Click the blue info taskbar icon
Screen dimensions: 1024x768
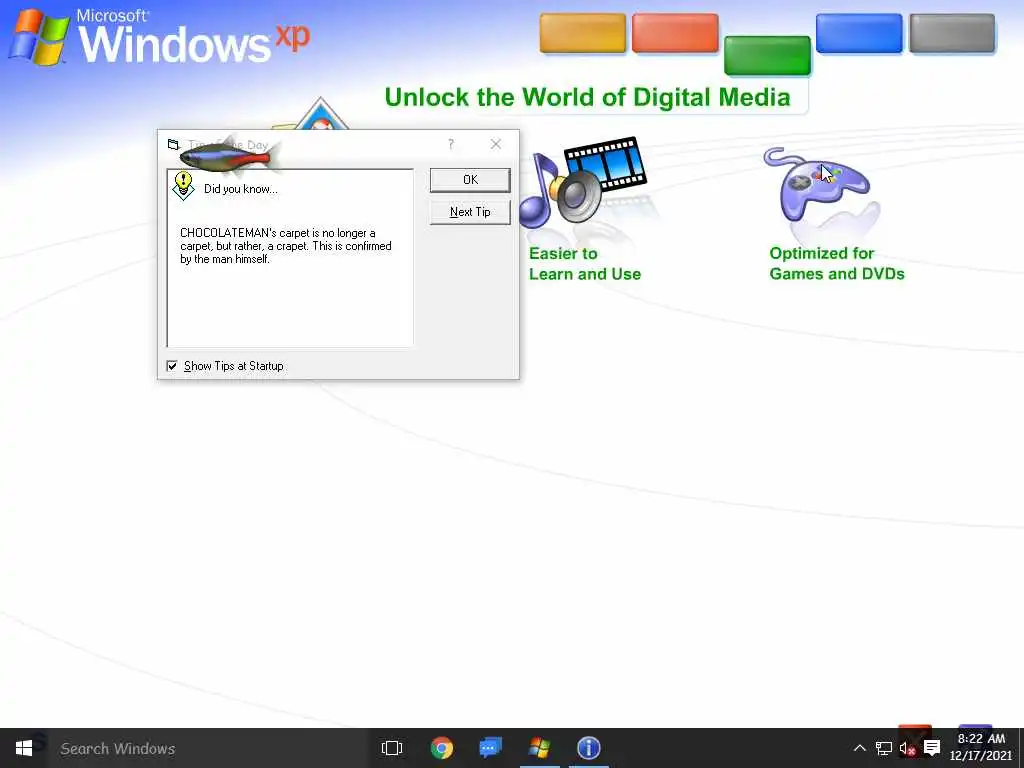pos(588,748)
